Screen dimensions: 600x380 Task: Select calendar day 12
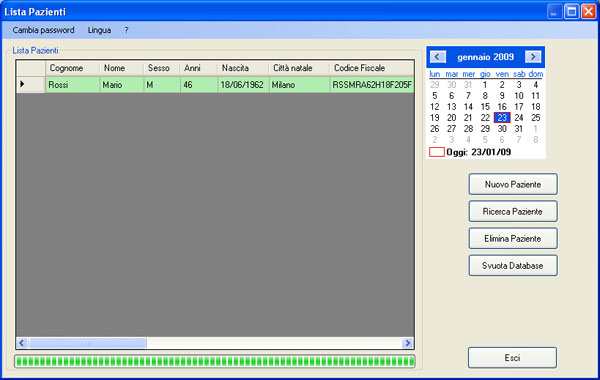click(x=435, y=106)
